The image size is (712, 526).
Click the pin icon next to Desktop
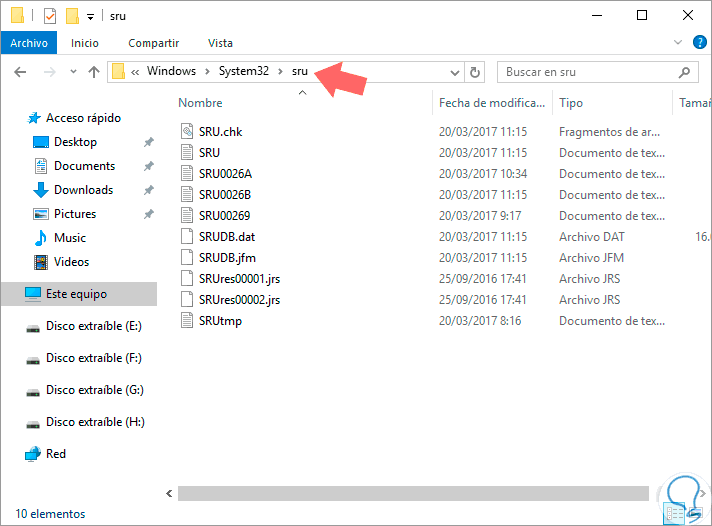click(148, 142)
